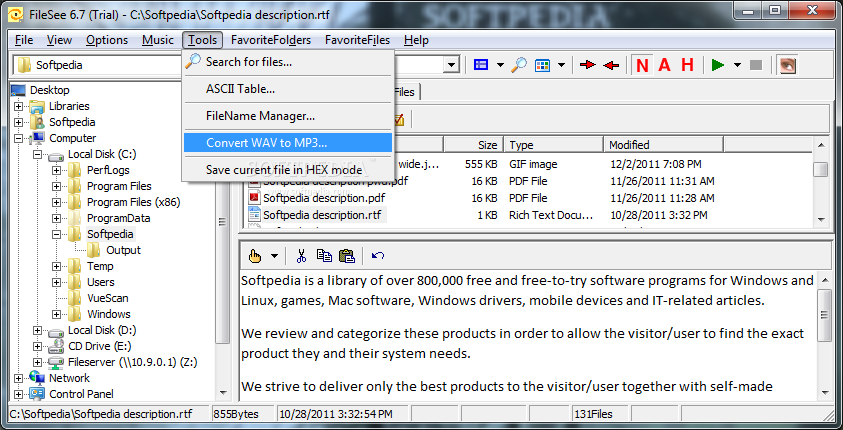Close the open Tools menu
The height and width of the screenshot is (430, 843).
tap(203, 40)
